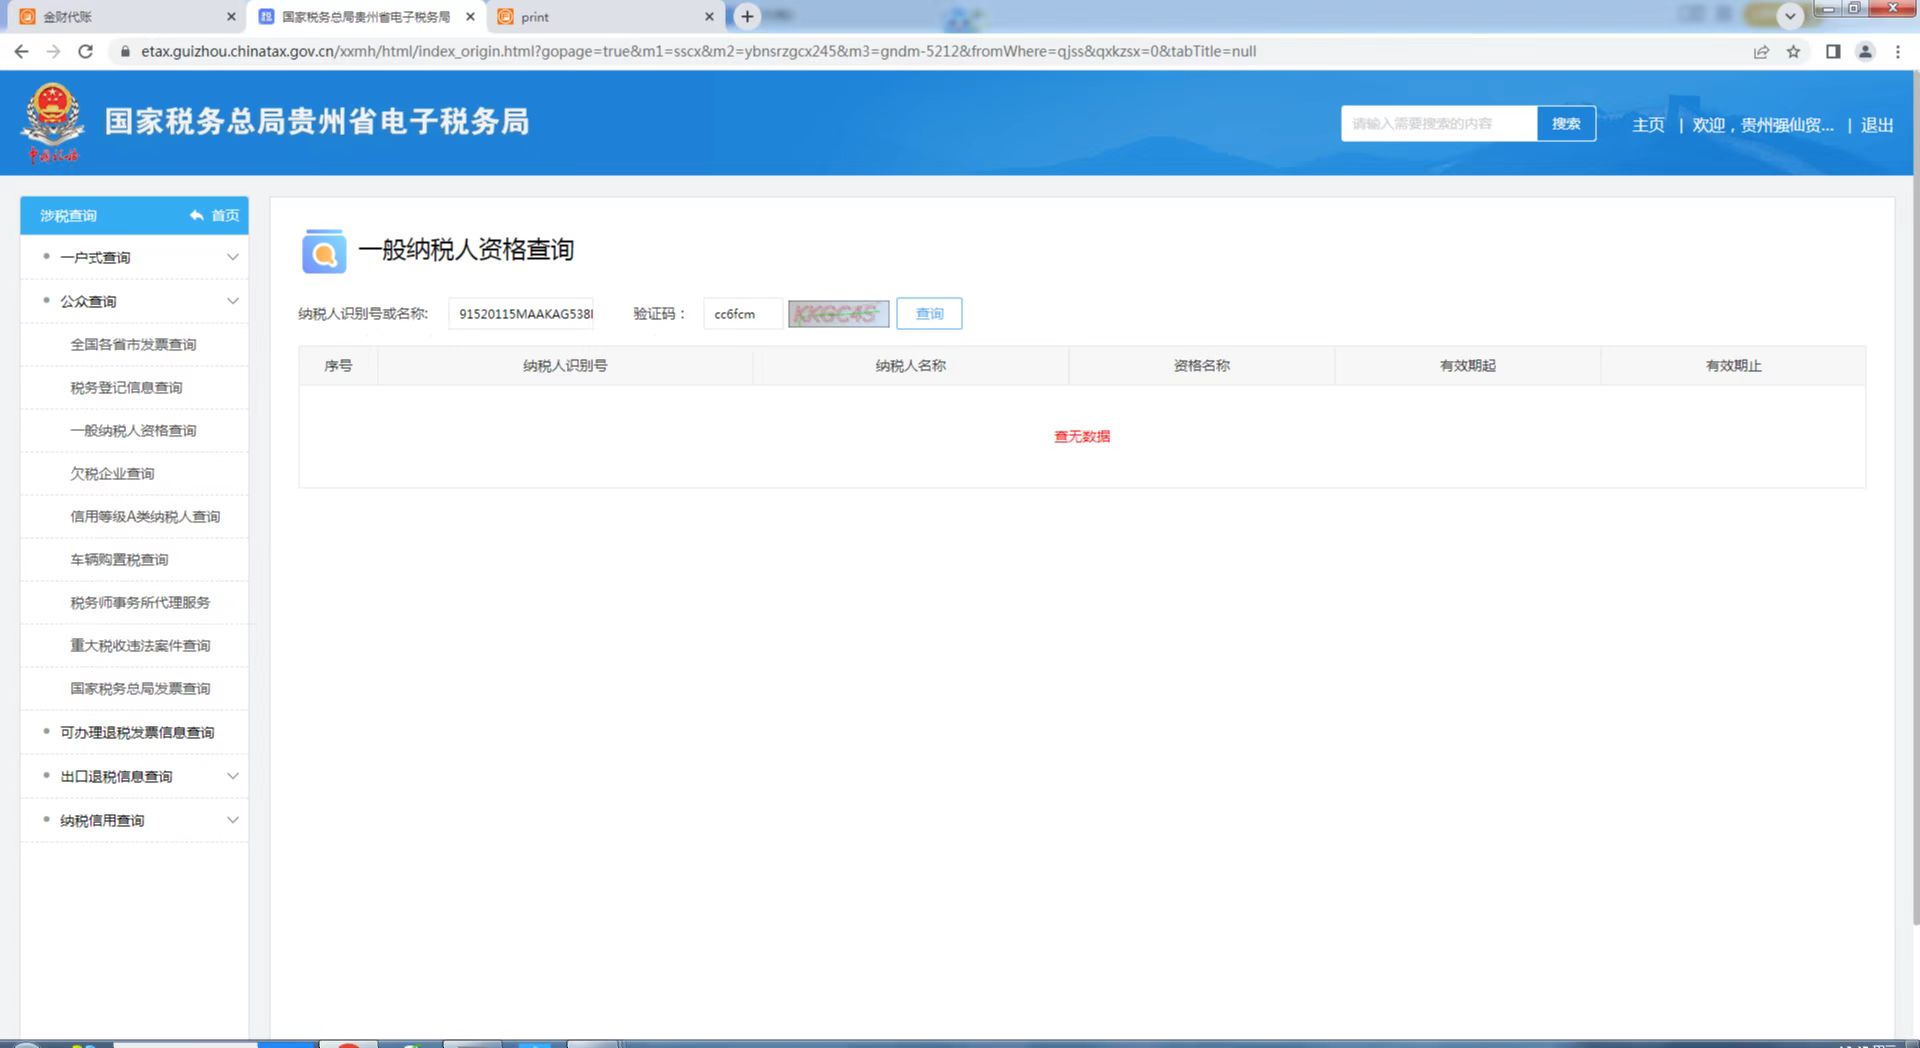1920x1048 pixels.
Task: Open the browser profile avatar icon
Action: 1865,51
